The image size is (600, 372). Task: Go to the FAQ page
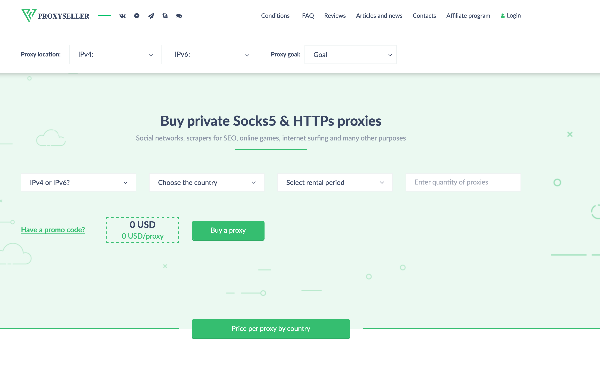pos(308,16)
